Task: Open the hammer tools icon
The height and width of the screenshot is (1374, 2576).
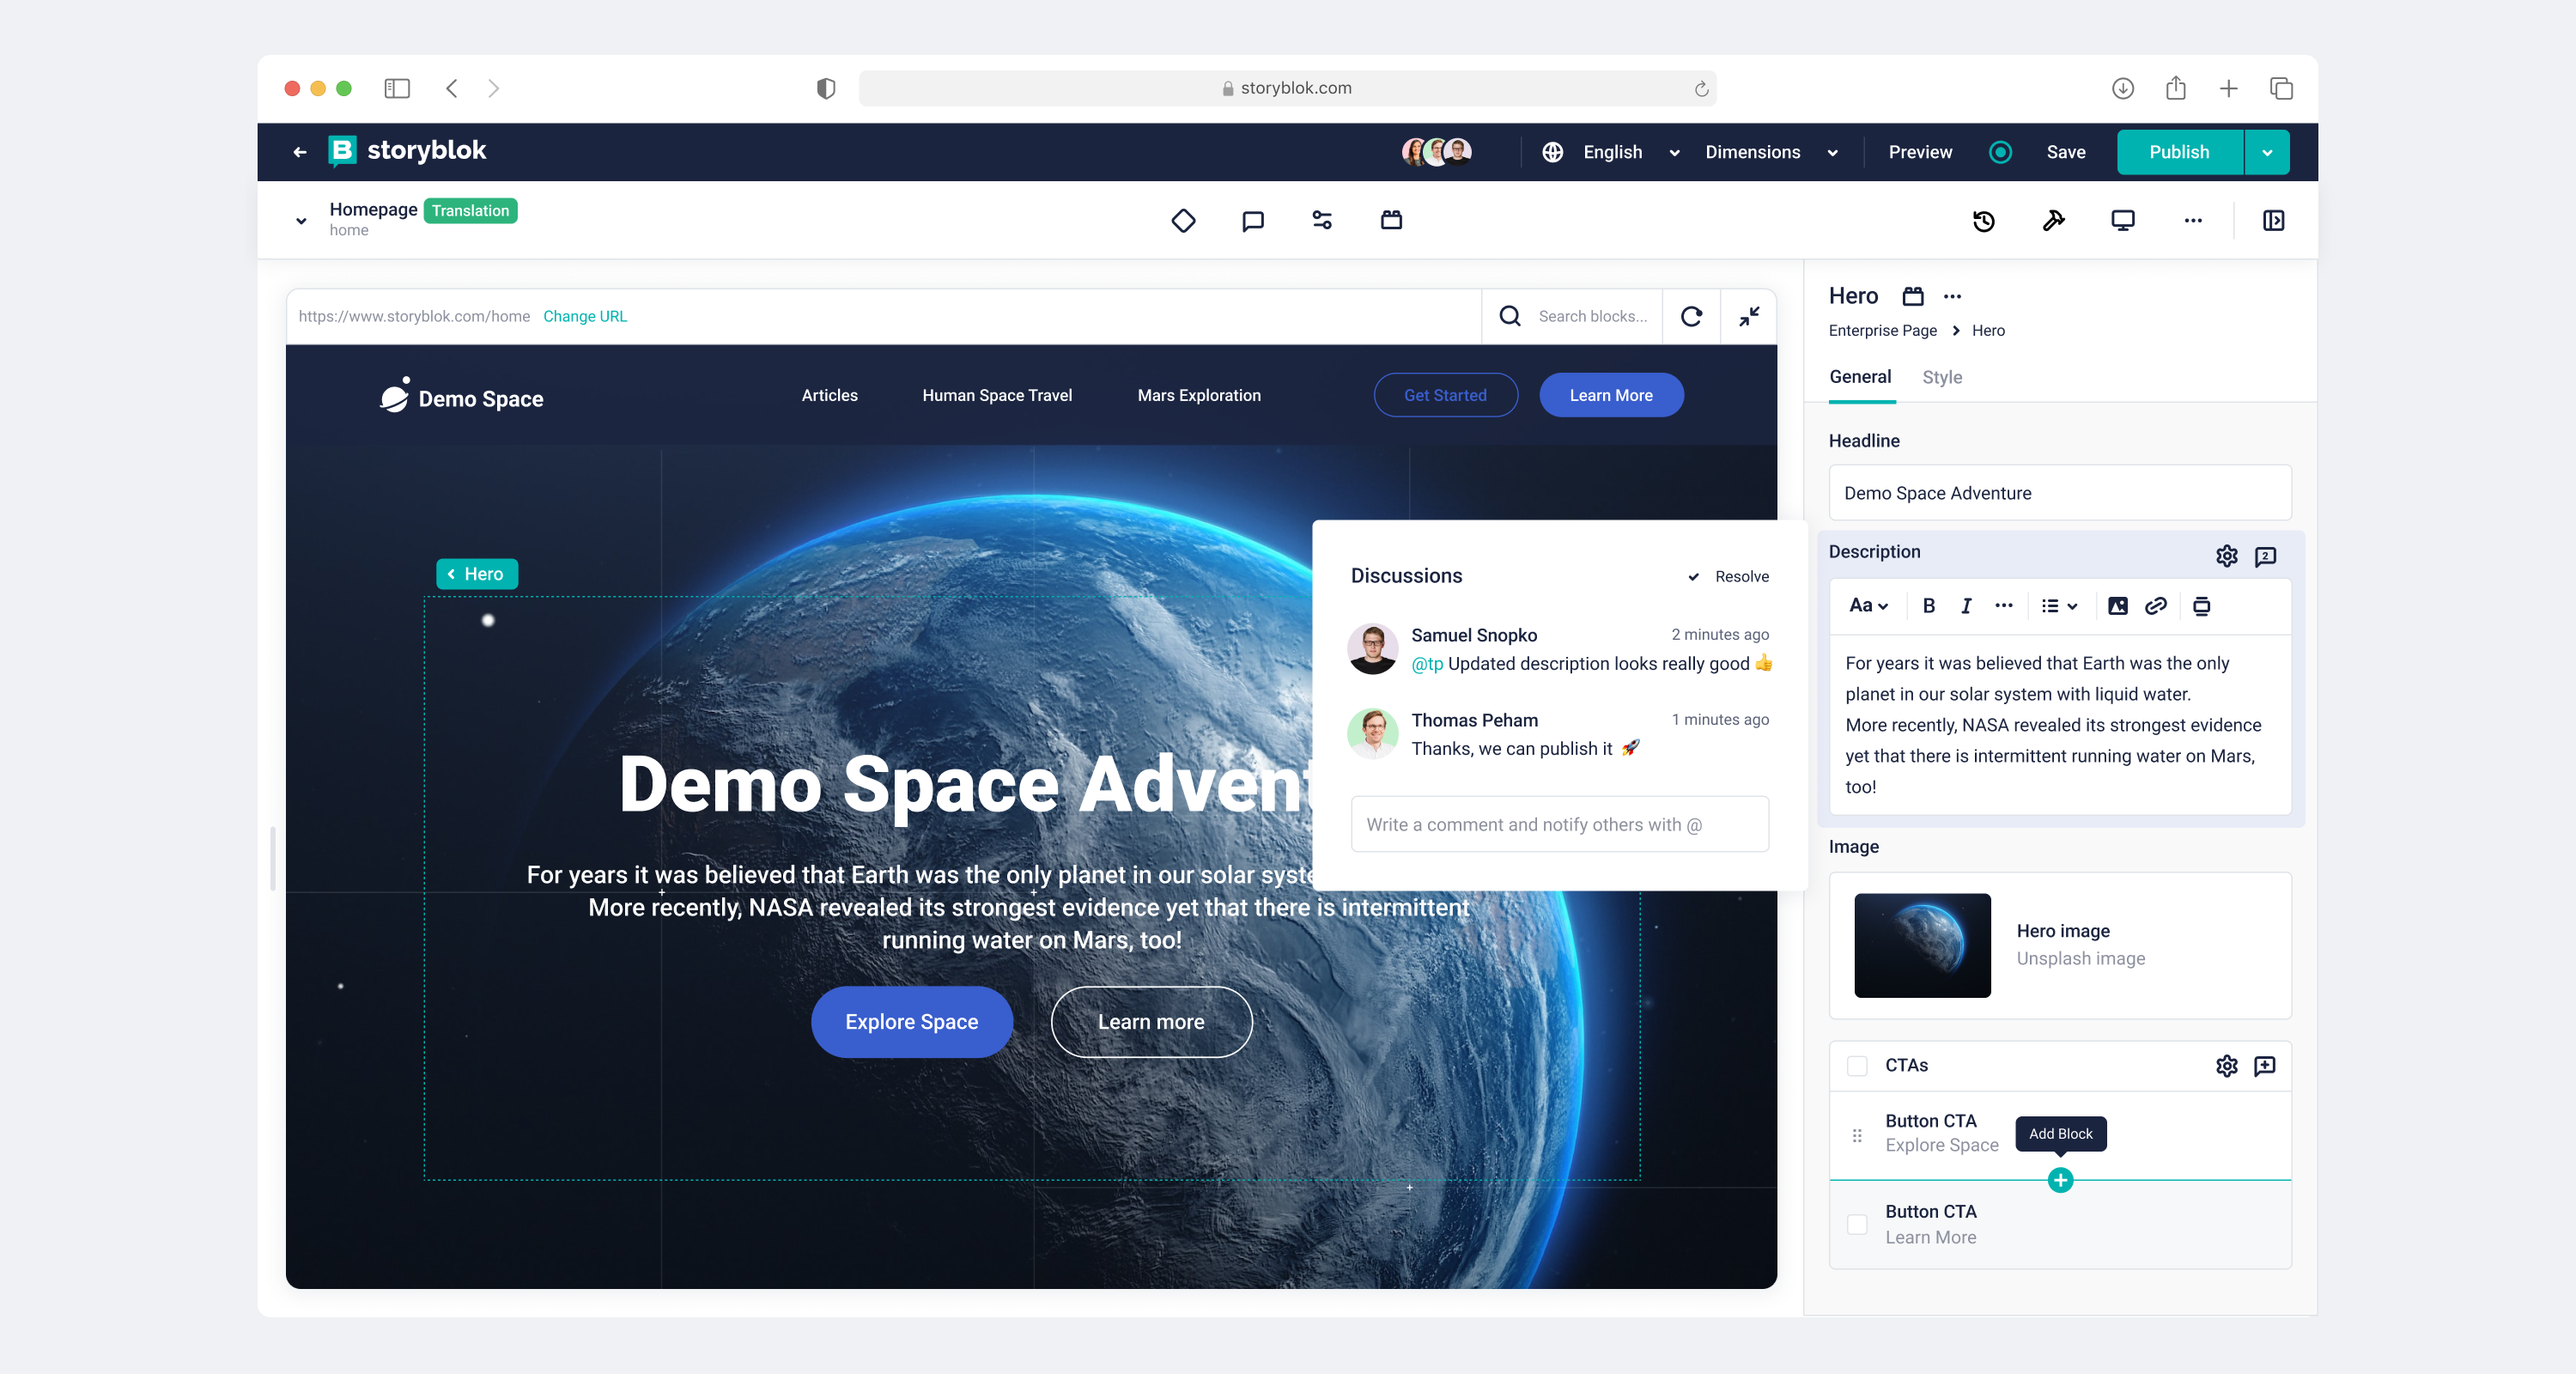Action: [2053, 220]
